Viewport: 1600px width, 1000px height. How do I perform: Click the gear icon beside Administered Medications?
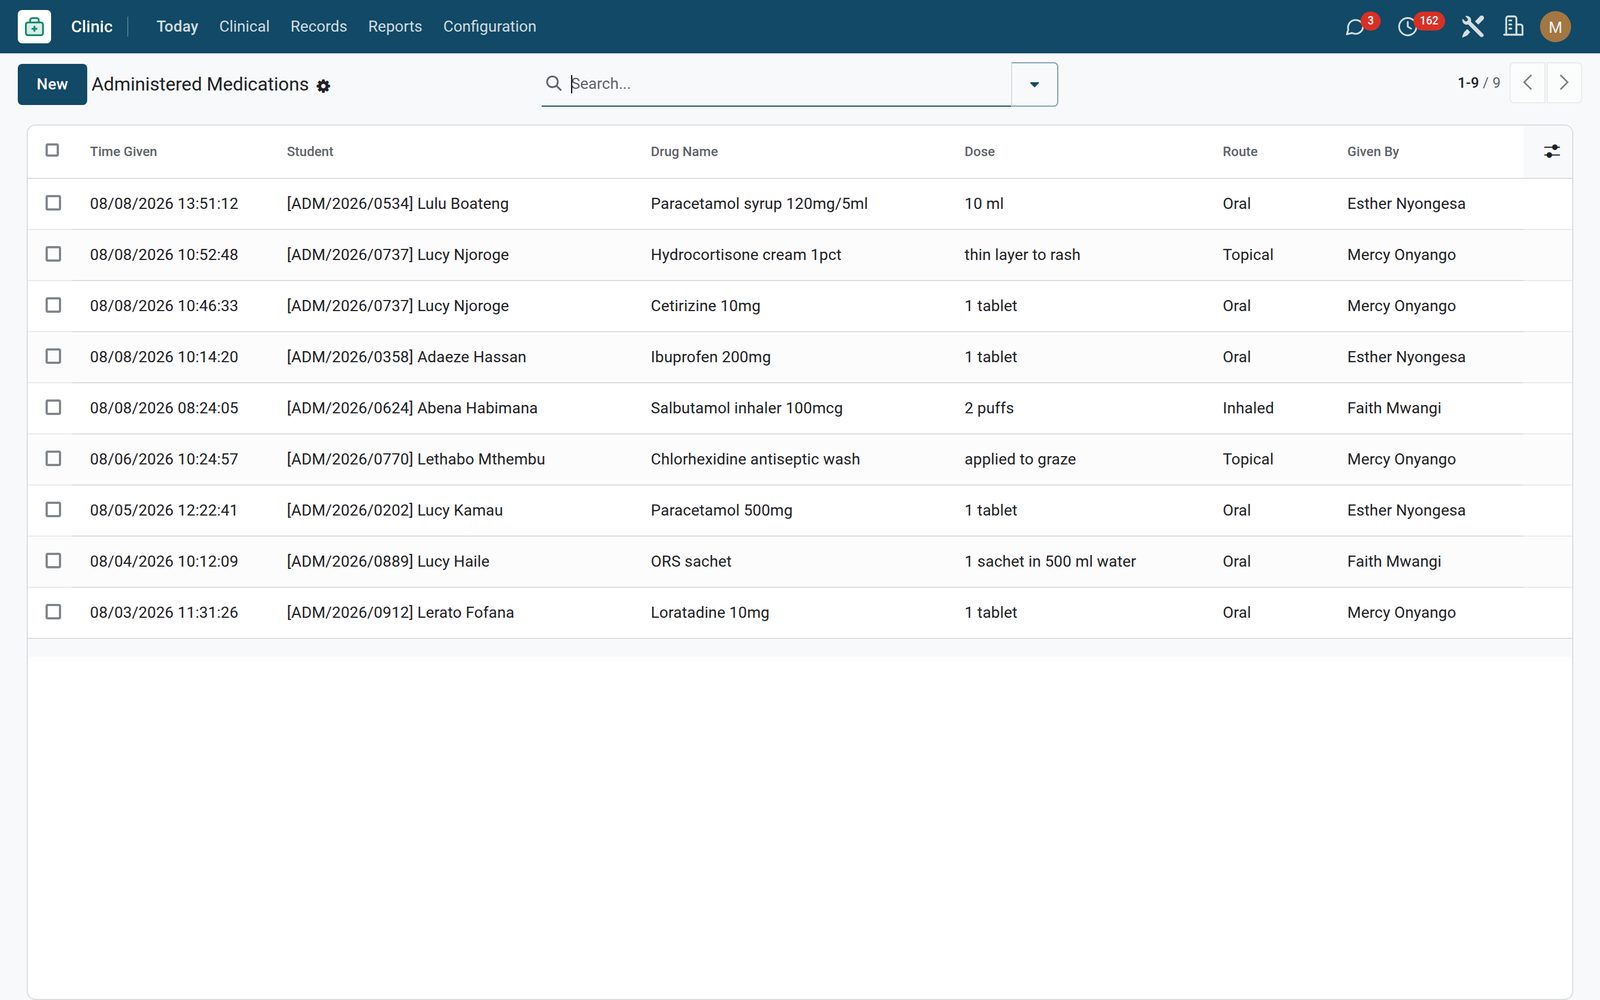tap(323, 86)
